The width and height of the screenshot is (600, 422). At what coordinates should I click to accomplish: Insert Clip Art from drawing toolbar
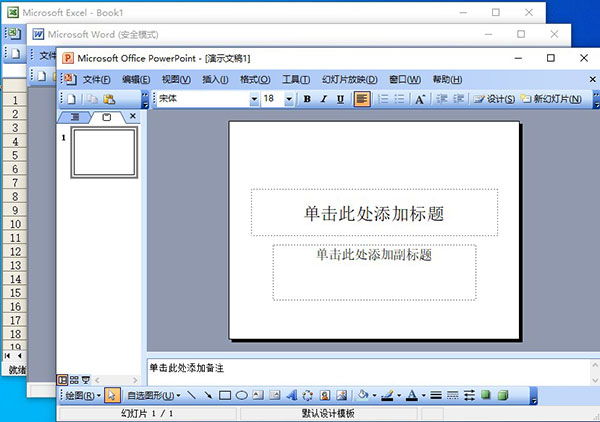click(x=325, y=395)
